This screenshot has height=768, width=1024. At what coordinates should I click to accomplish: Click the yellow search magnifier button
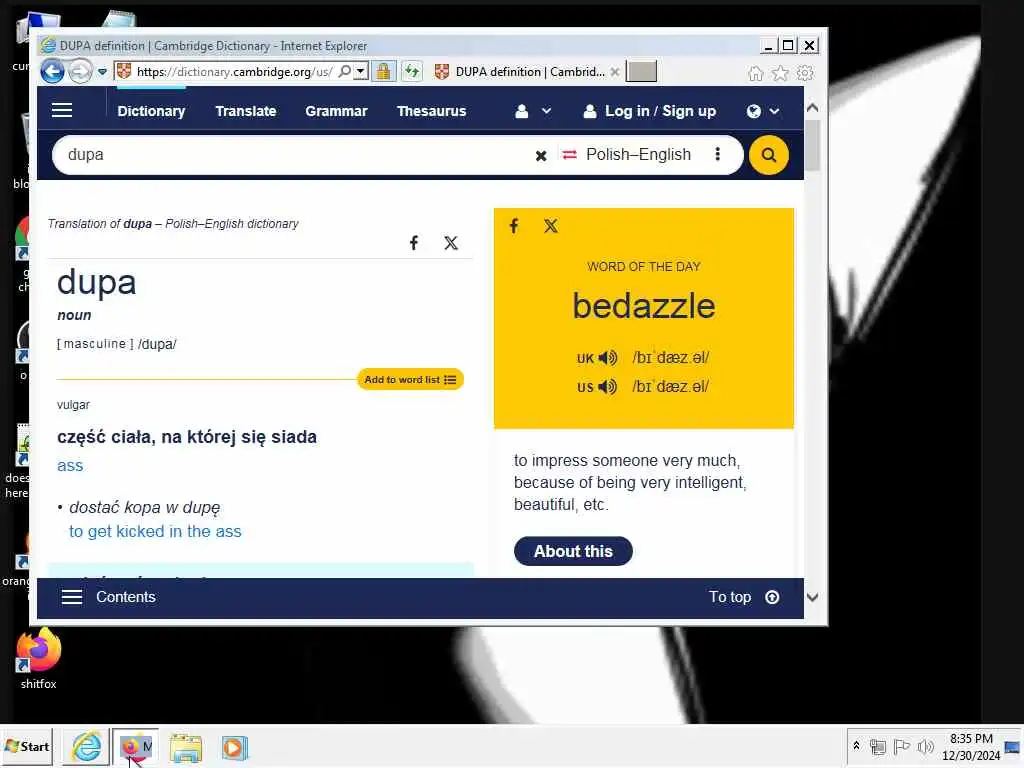click(769, 155)
